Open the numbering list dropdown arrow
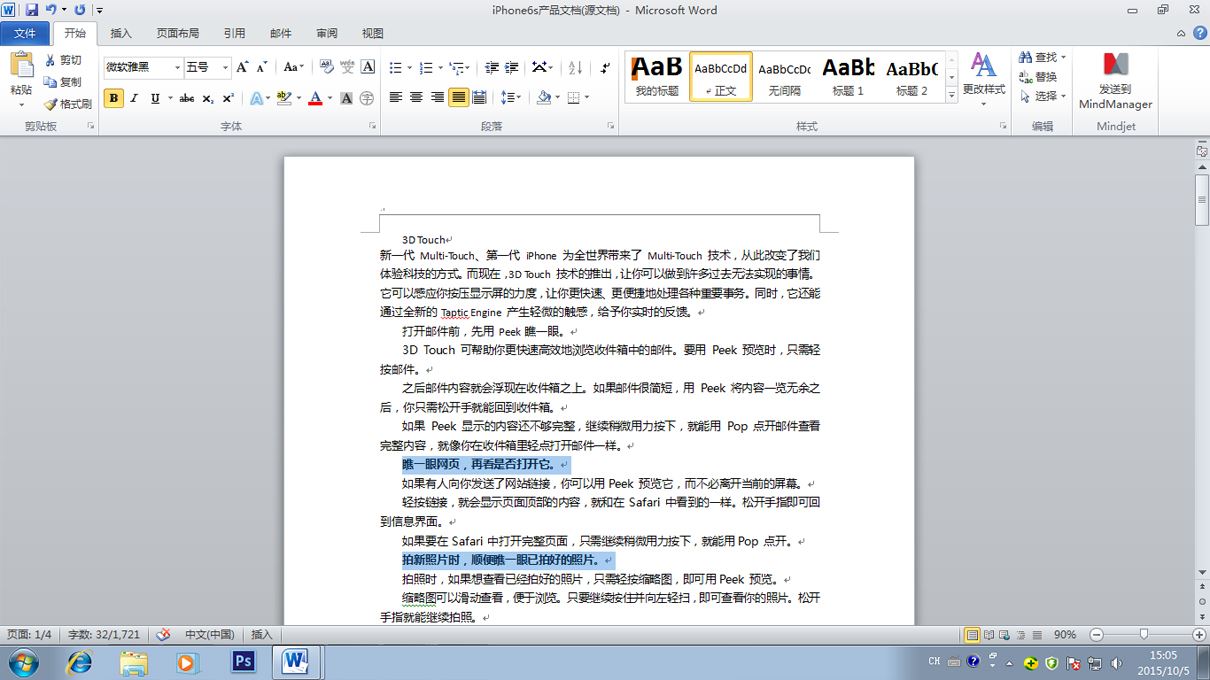 tap(440, 67)
